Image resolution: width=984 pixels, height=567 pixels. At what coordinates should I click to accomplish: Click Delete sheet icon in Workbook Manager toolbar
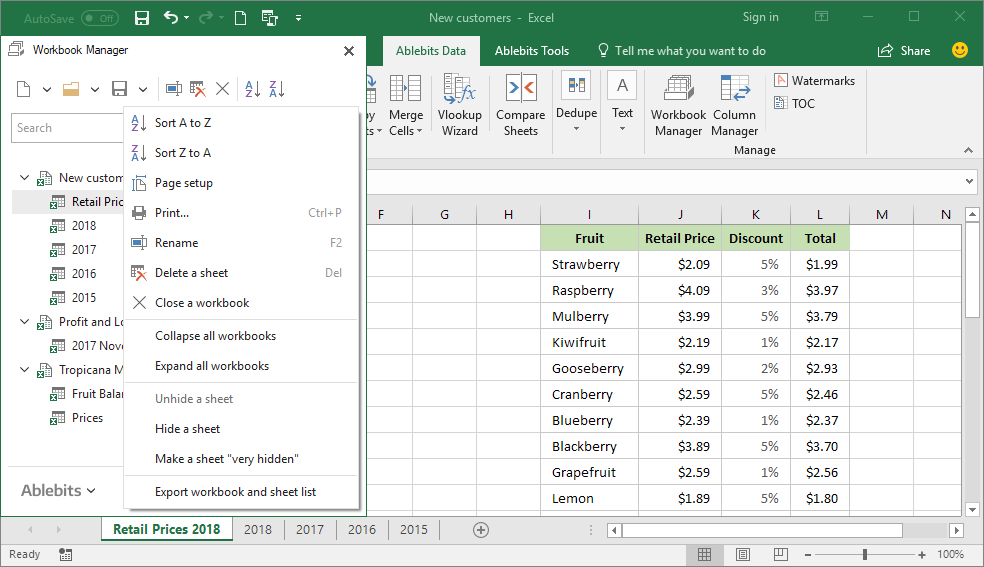click(198, 89)
